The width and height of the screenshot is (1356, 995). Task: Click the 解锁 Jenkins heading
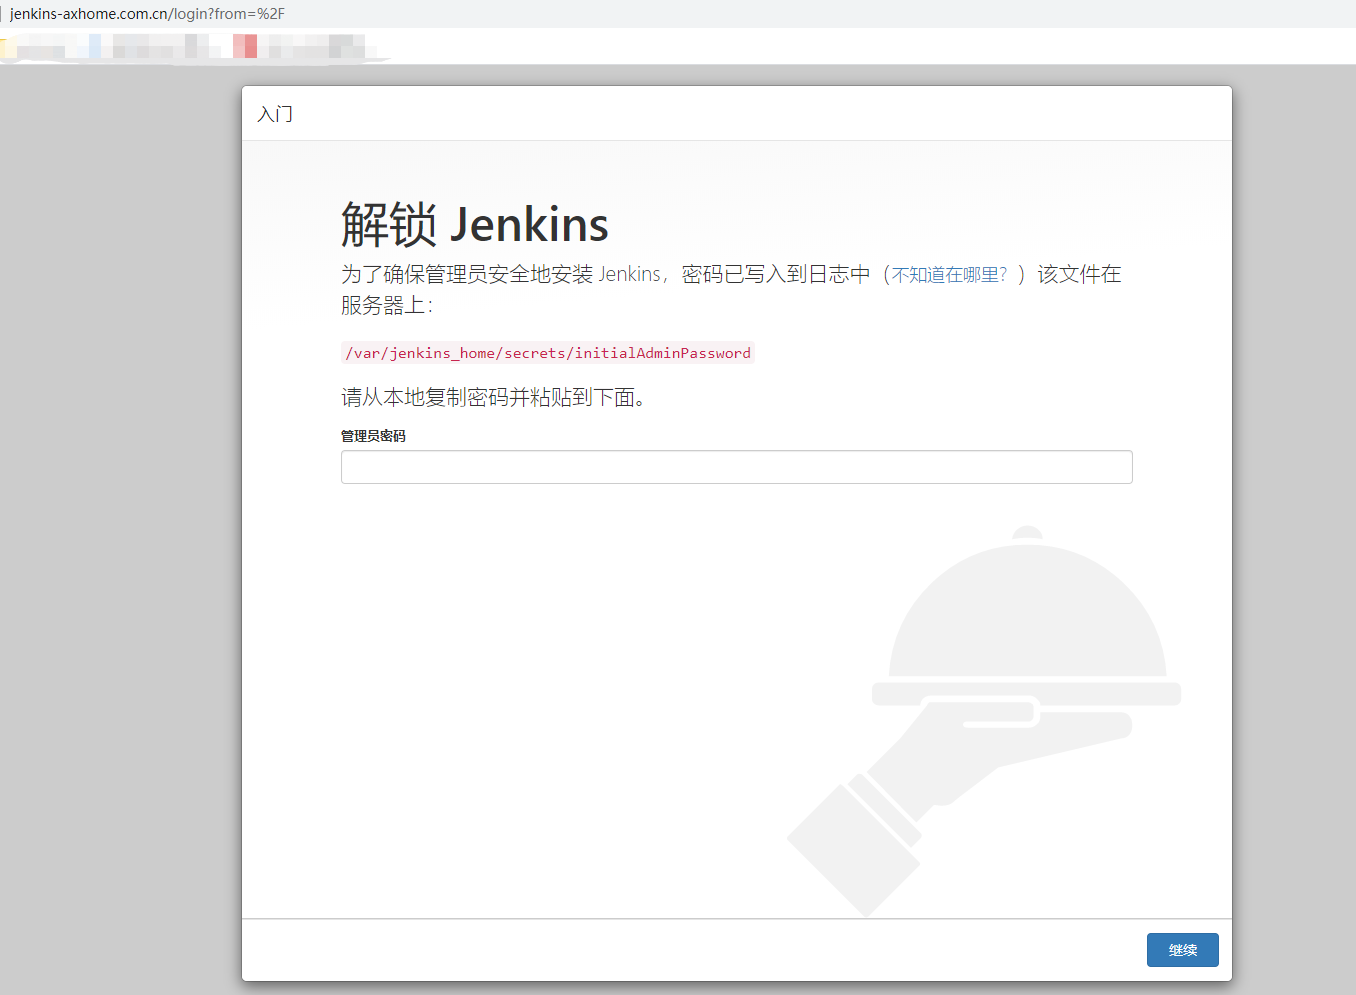pos(475,224)
